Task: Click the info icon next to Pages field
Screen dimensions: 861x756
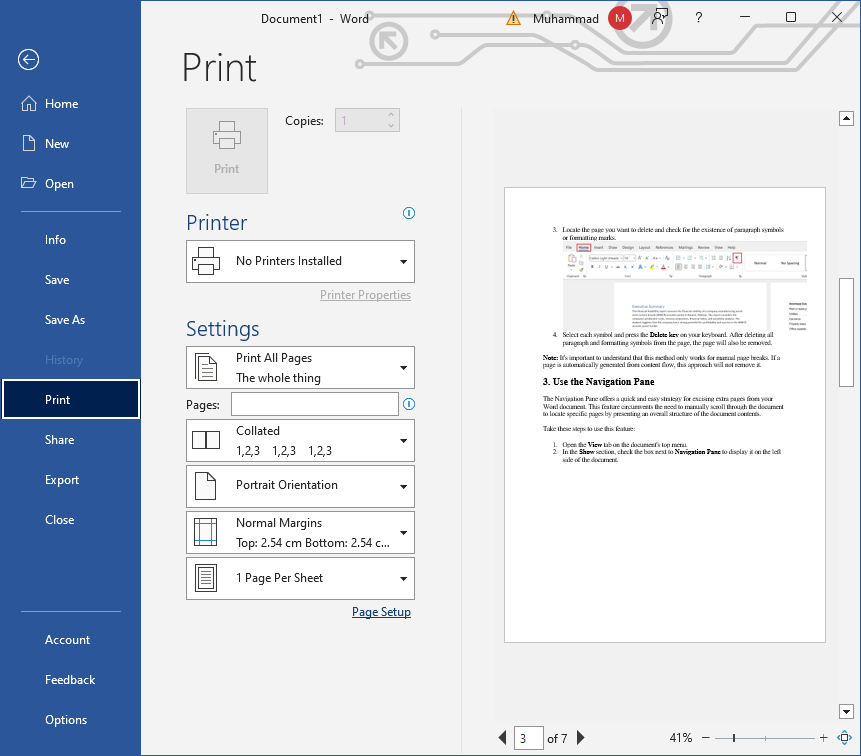Action: click(x=408, y=404)
